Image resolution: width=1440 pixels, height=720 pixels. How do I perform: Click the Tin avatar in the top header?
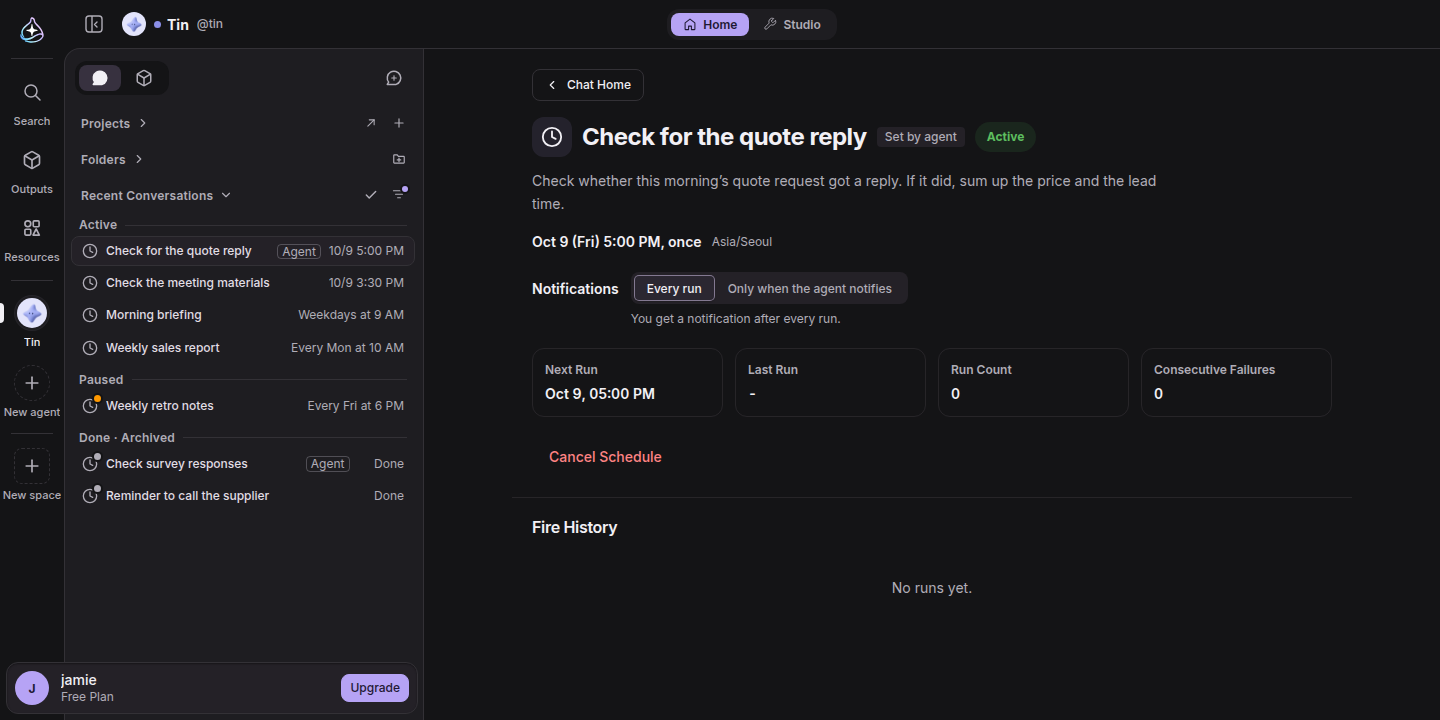[x=134, y=24]
